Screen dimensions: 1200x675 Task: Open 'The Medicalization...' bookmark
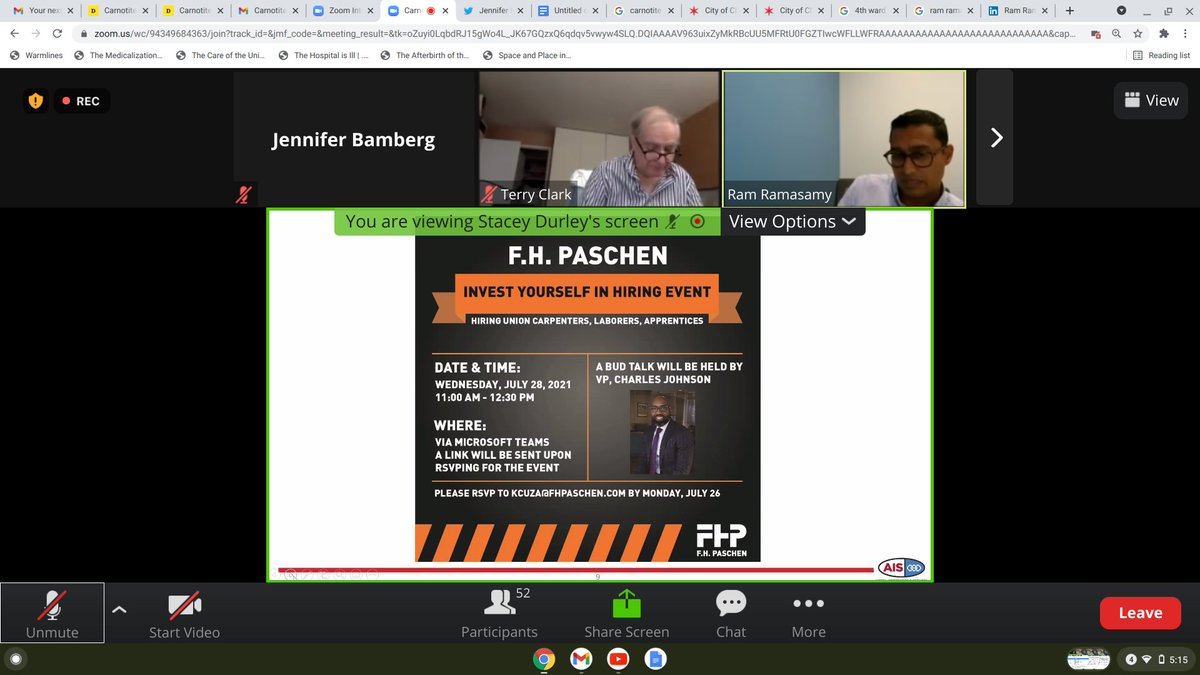pos(119,55)
